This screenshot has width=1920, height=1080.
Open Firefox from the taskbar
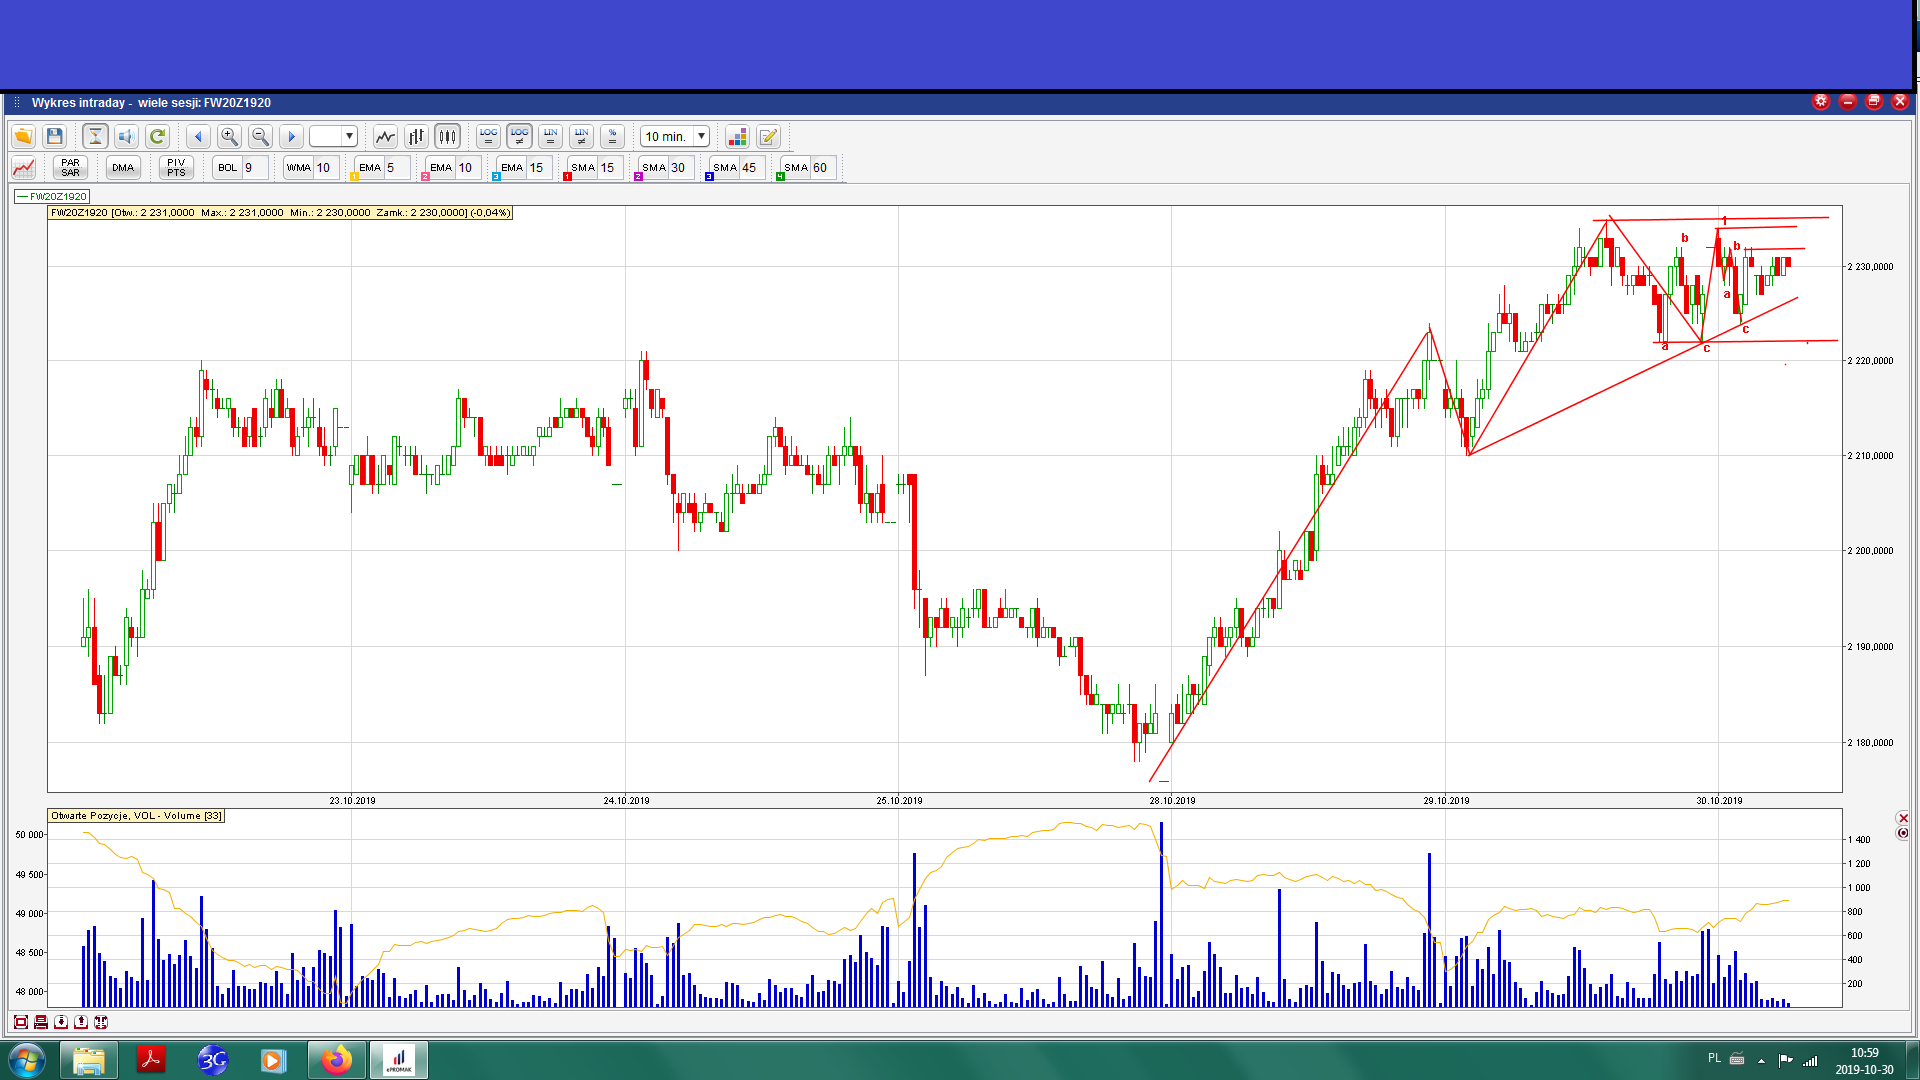[336, 1060]
